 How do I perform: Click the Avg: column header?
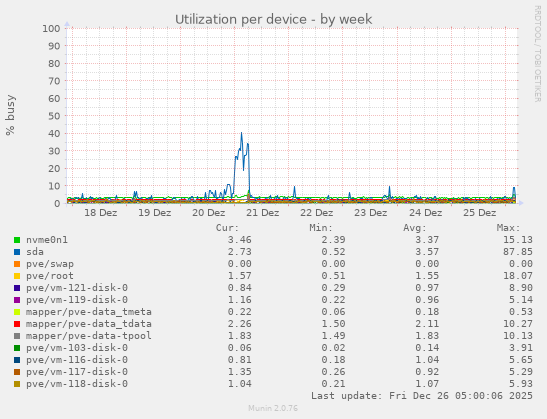pyautogui.click(x=415, y=228)
